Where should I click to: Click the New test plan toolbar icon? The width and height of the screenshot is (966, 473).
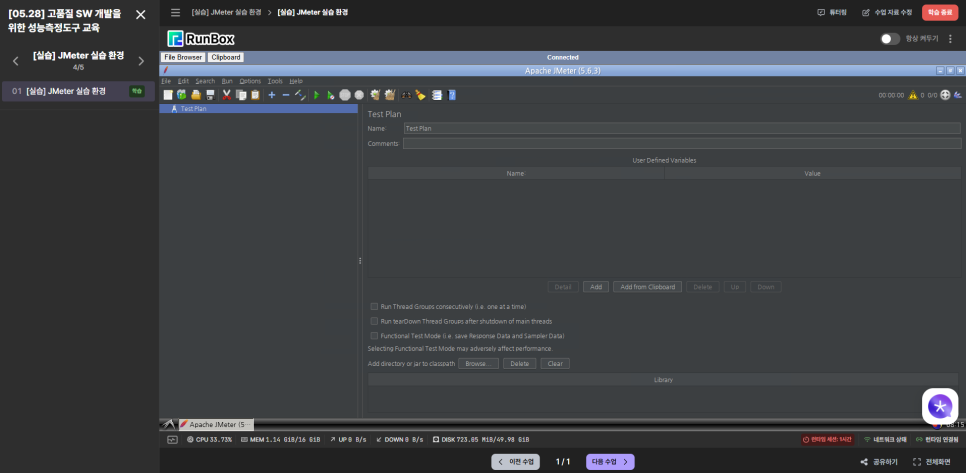pyautogui.click(x=168, y=95)
